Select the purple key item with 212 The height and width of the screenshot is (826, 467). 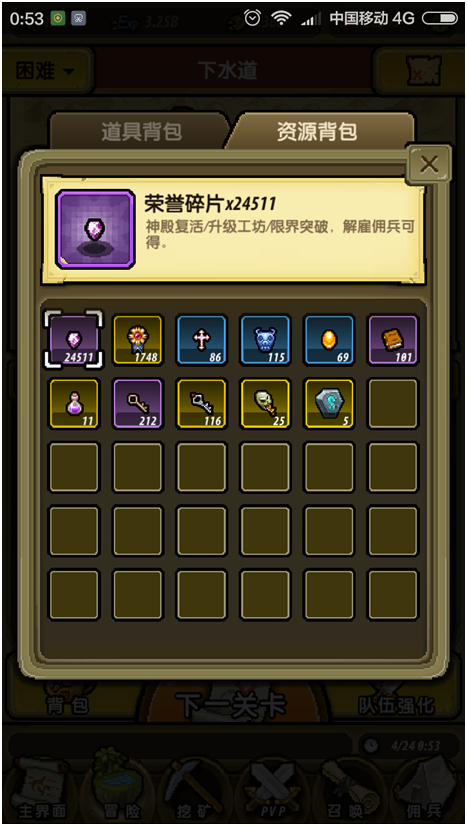click(138, 404)
